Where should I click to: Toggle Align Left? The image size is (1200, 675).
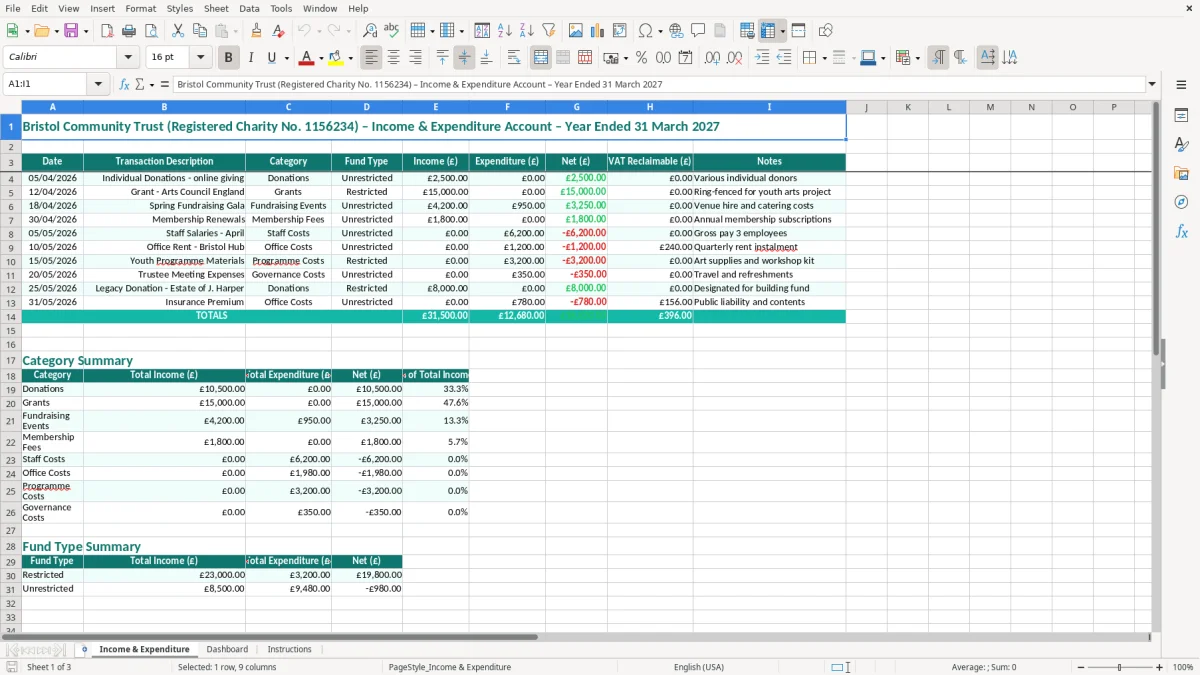[x=372, y=58]
